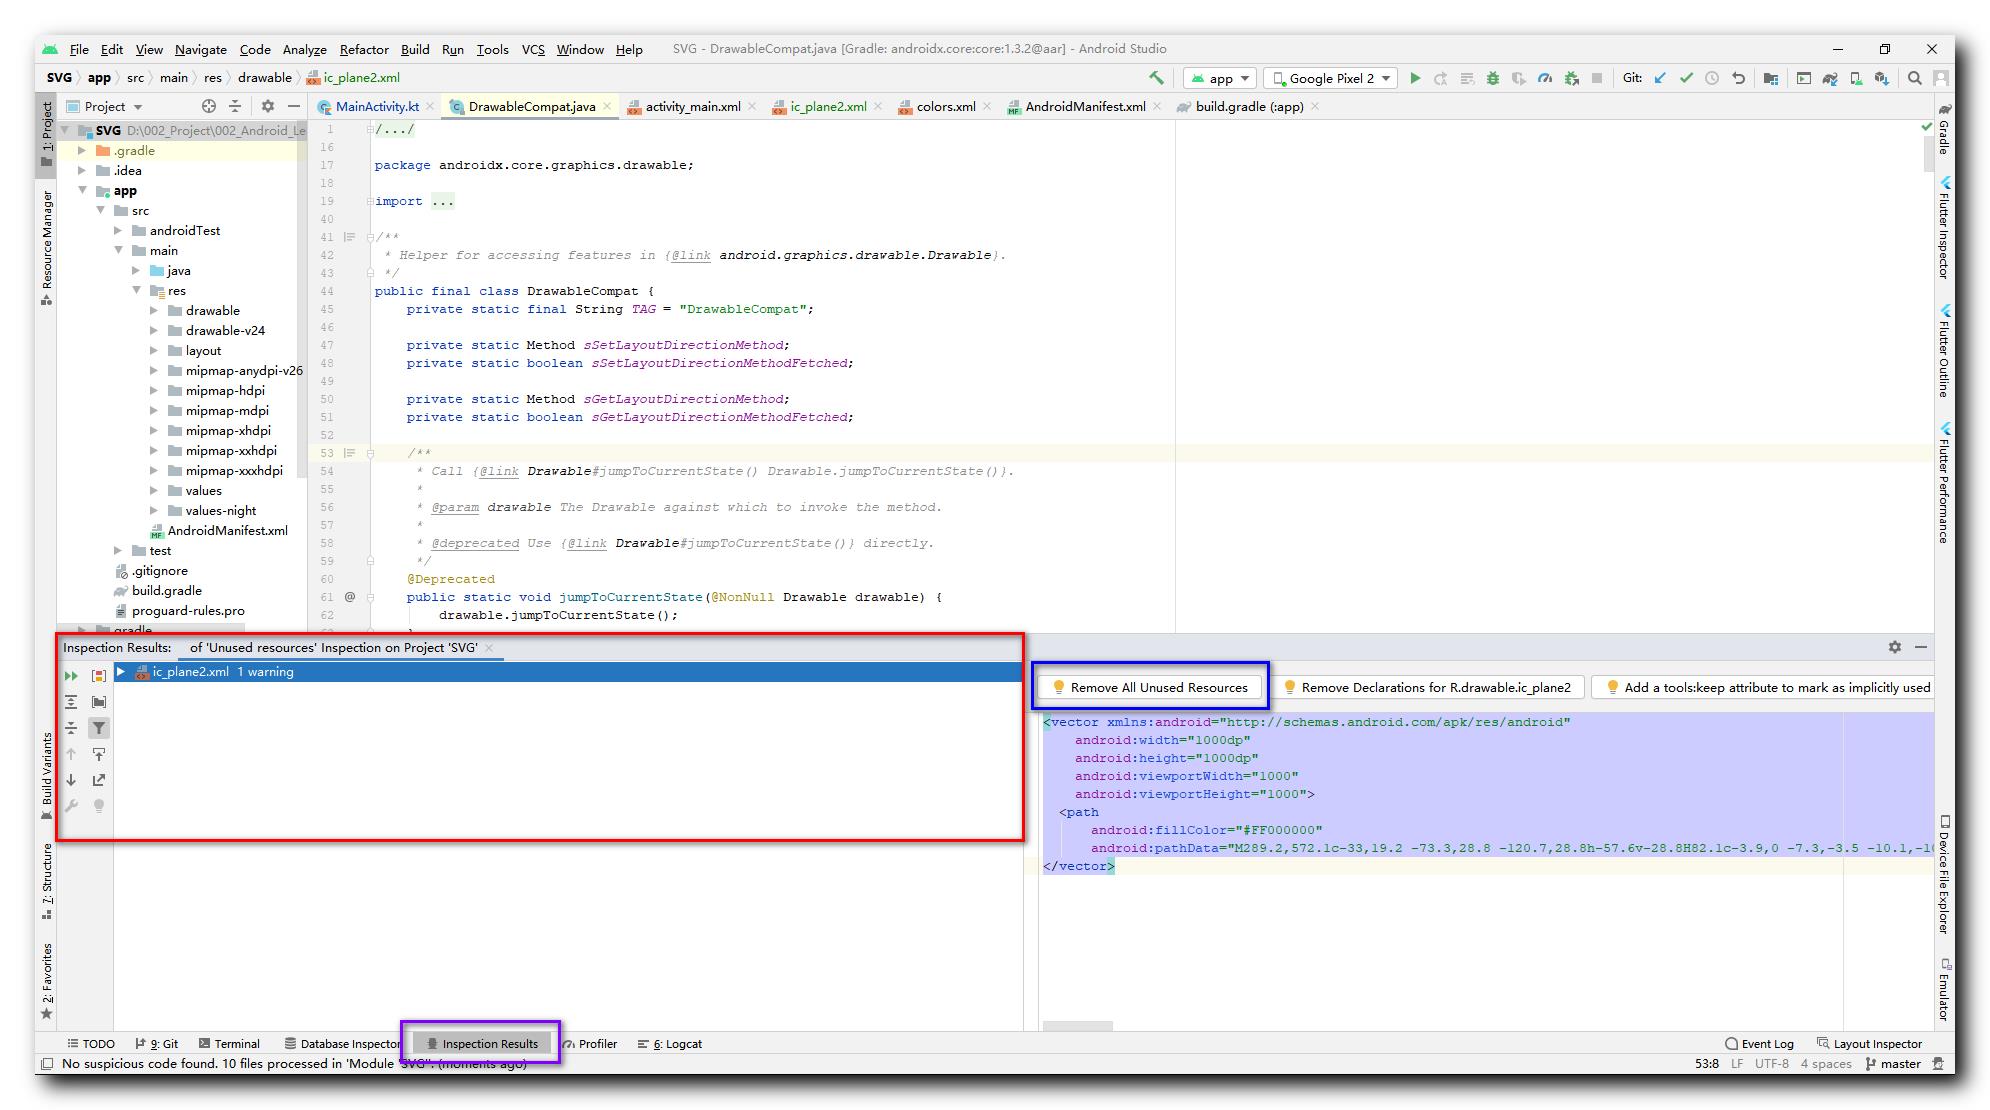
Task: Open the VCS menu in menu bar
Action: [532, 49]
